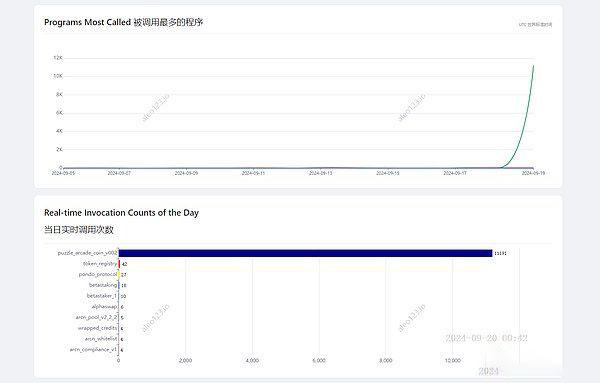This screenshot has height=383, width=600.
Task: Click the 2024-09-05 date axis label
Action: (63, 173)
